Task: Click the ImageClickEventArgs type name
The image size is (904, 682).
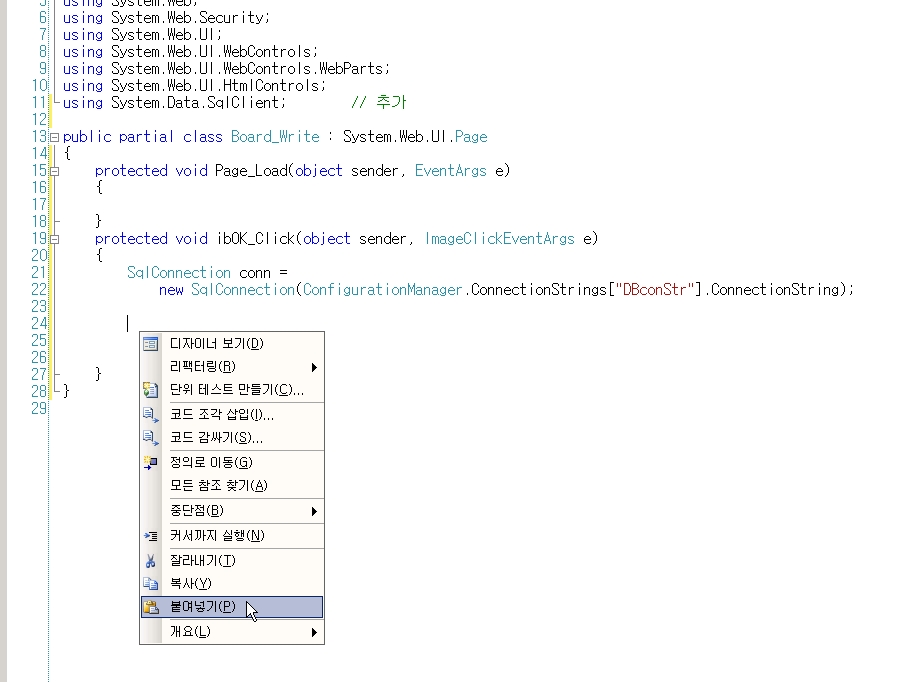Action: [x=500, y=239]
